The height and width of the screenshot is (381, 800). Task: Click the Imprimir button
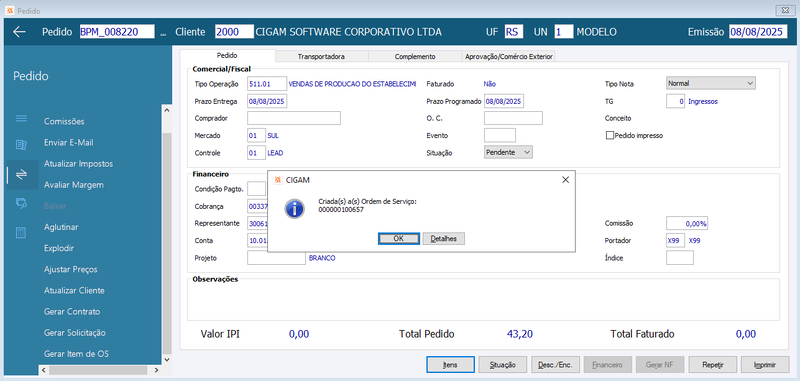point(765,365)
